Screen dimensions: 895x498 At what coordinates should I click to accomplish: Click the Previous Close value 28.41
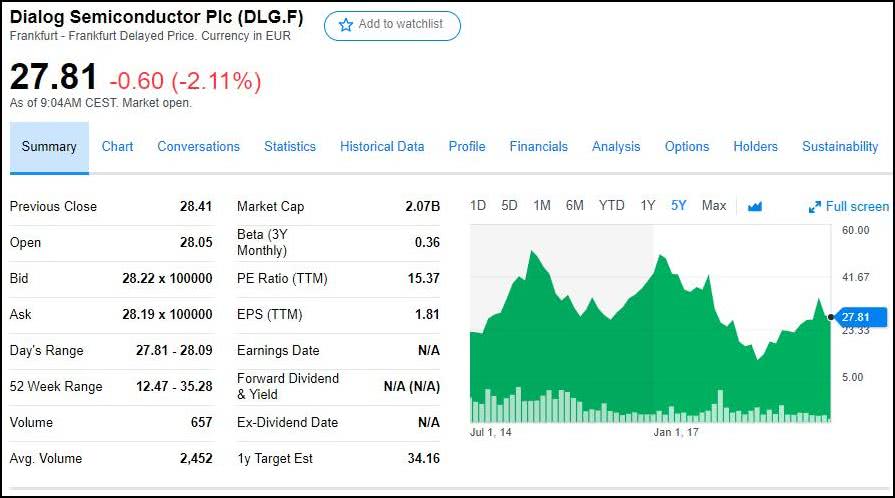(x=196, y=206)
